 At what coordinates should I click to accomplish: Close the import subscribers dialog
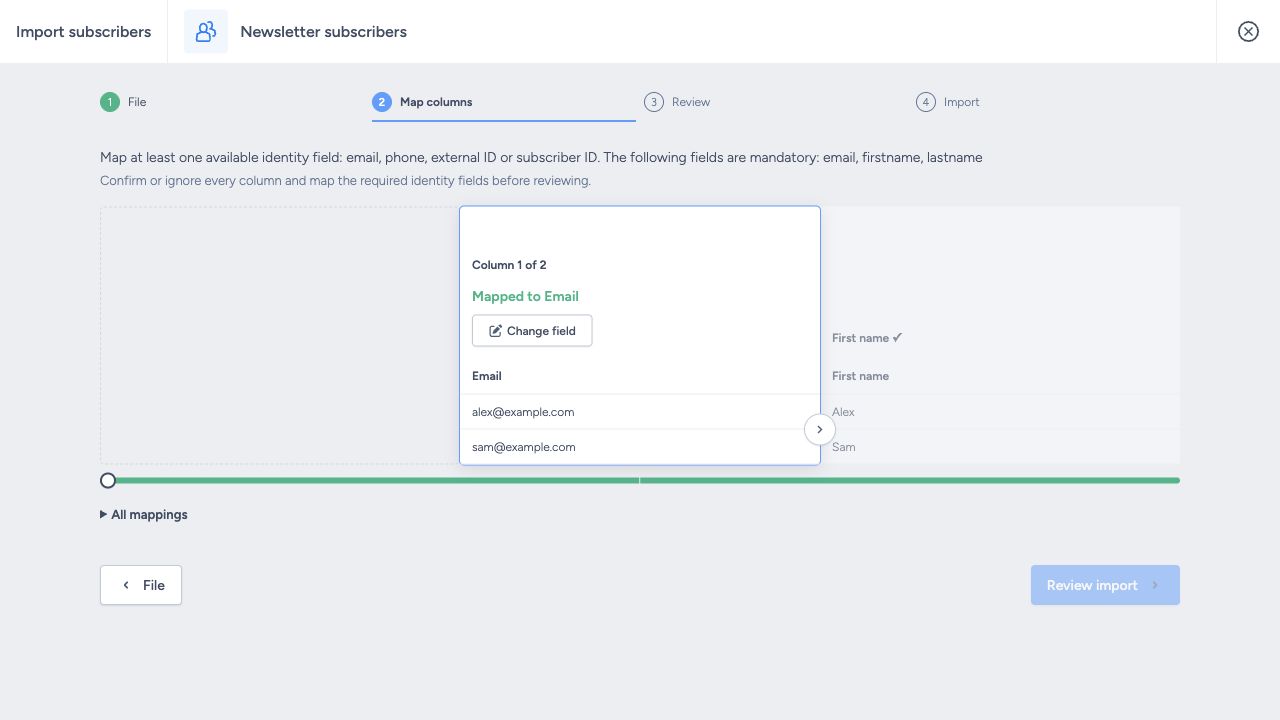tap(1248, 32)
